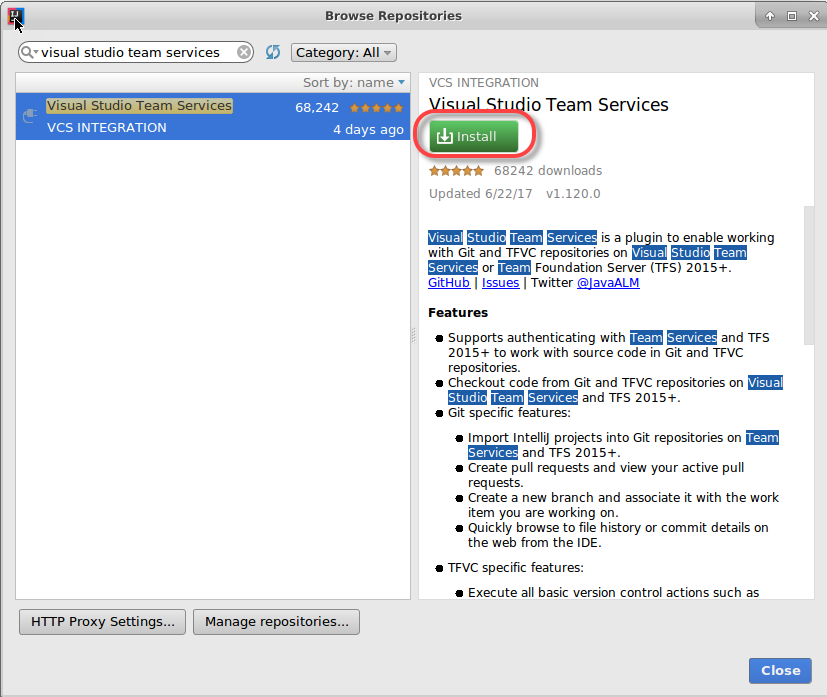Click the 'Updated 6/22/17' text
The height and width of the screenshot is (697, 827).
[480, 194]
